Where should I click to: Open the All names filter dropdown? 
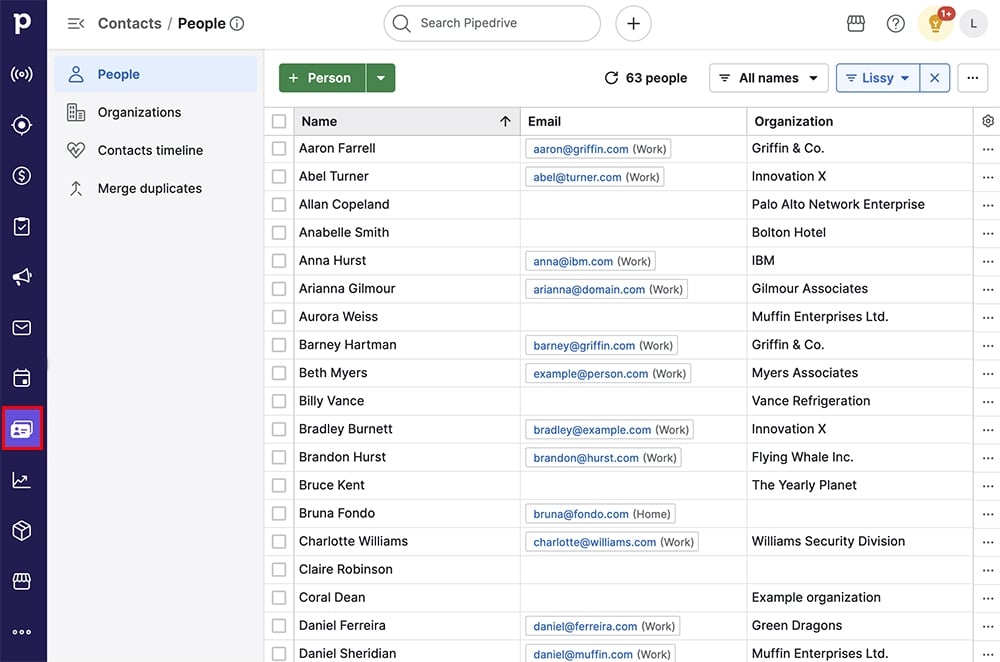(768, 77)
